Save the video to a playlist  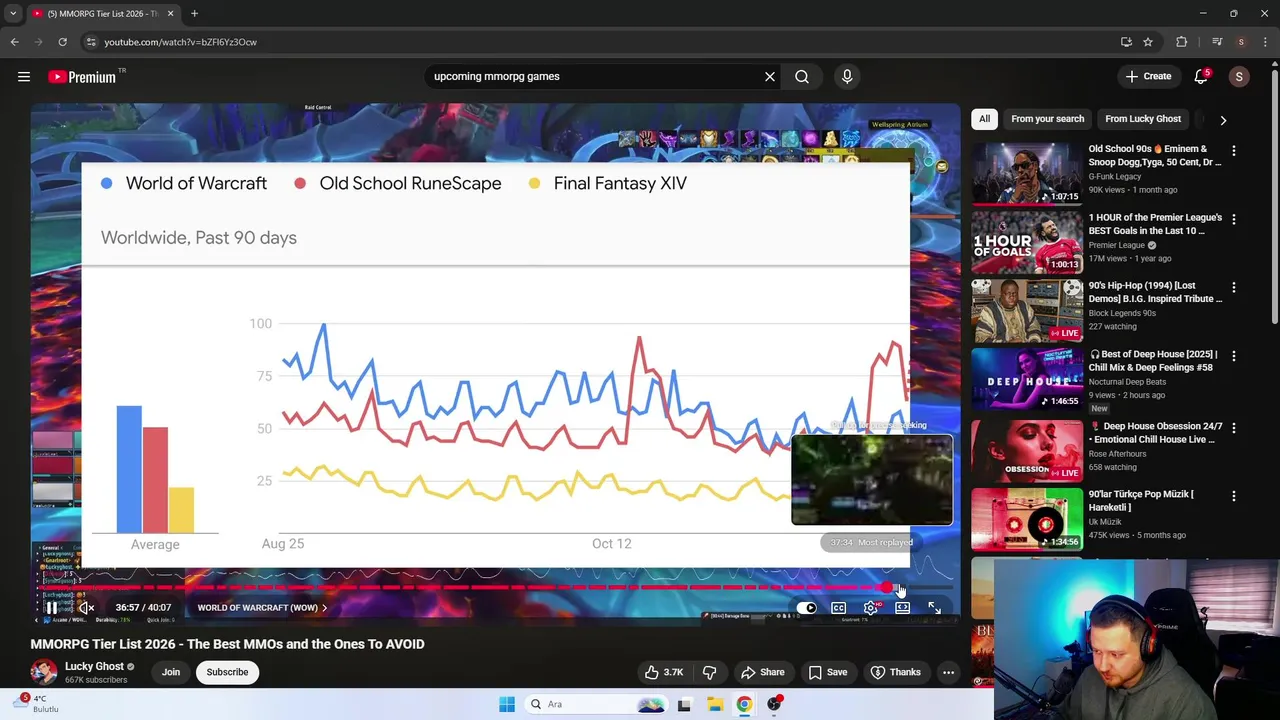click(x=828, y=672)
